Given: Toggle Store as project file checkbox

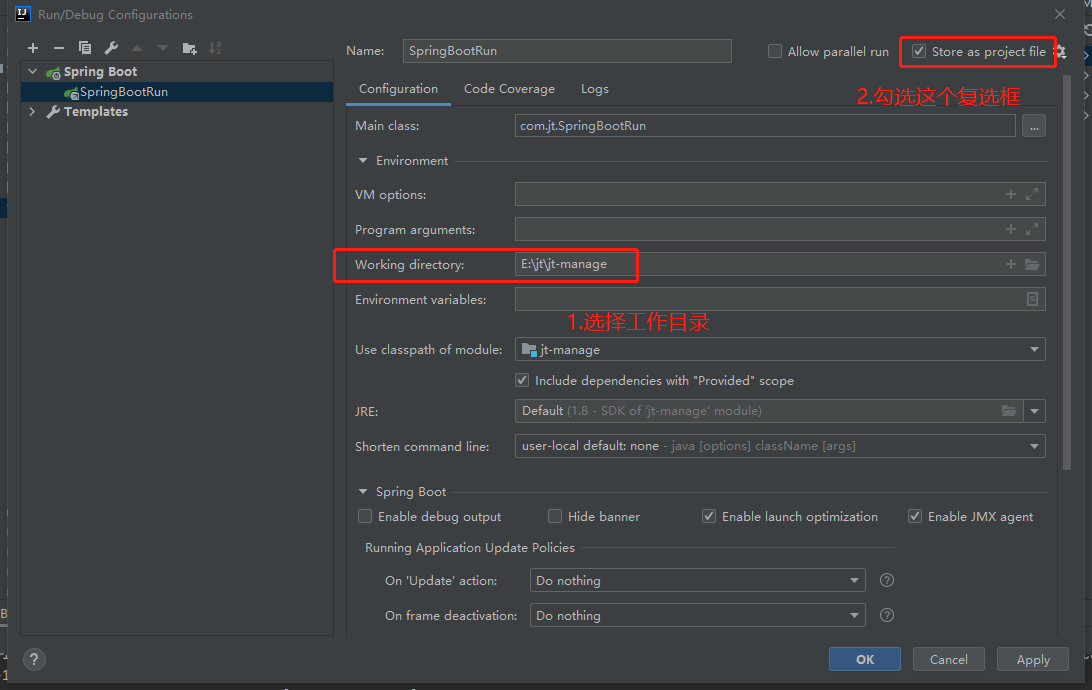Looking at the screenshot, I should coord(919,51).
